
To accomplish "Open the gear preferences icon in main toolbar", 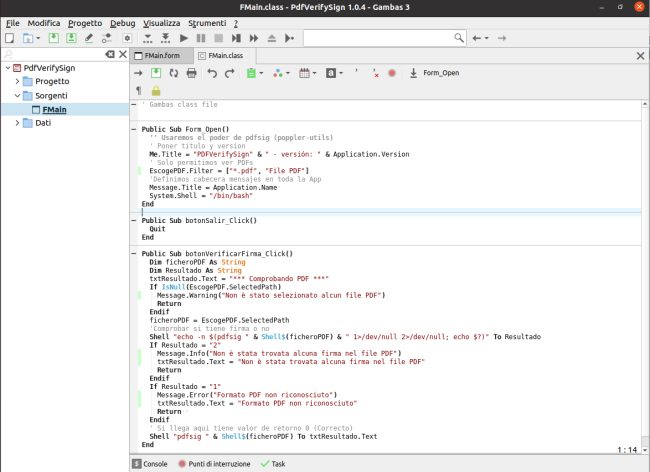I will click(127, 38).
